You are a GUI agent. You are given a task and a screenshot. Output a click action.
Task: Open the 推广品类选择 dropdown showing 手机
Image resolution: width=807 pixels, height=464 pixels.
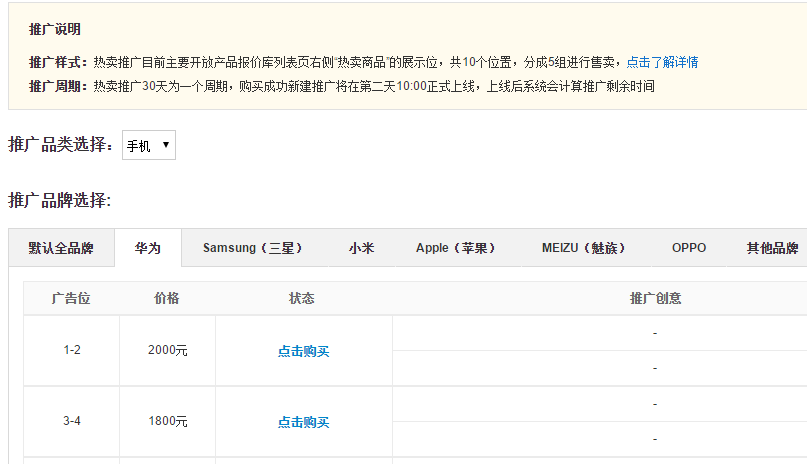coord(148,145)
